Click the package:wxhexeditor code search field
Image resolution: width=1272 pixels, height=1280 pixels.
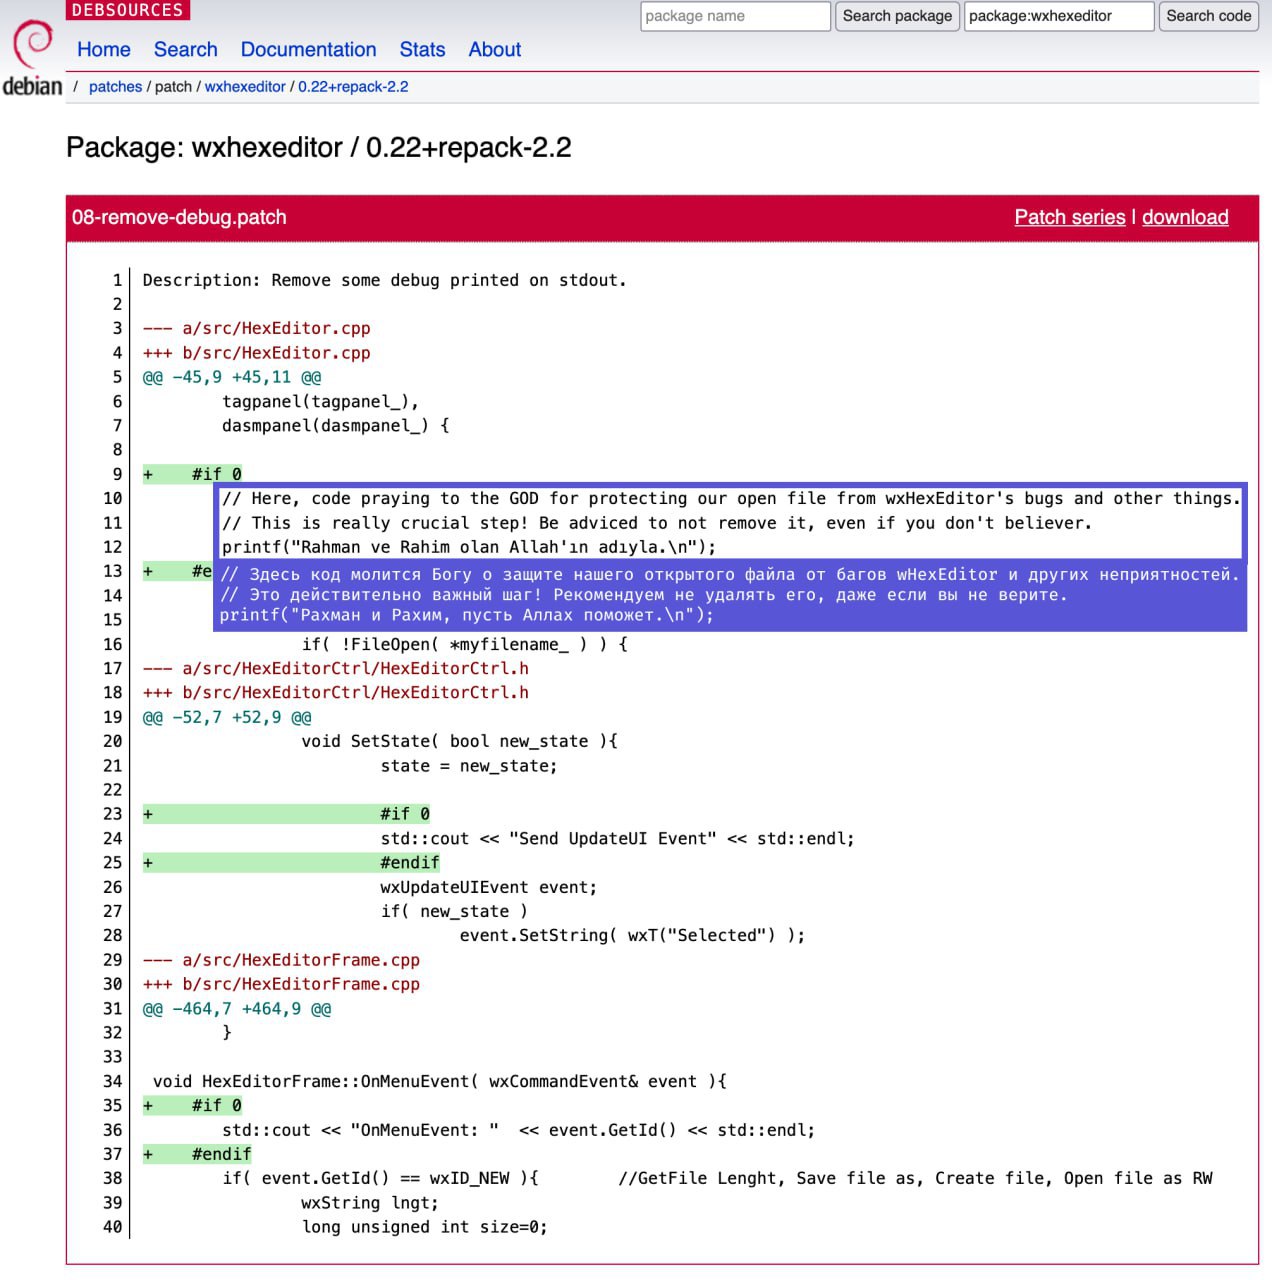point(1058,16)
